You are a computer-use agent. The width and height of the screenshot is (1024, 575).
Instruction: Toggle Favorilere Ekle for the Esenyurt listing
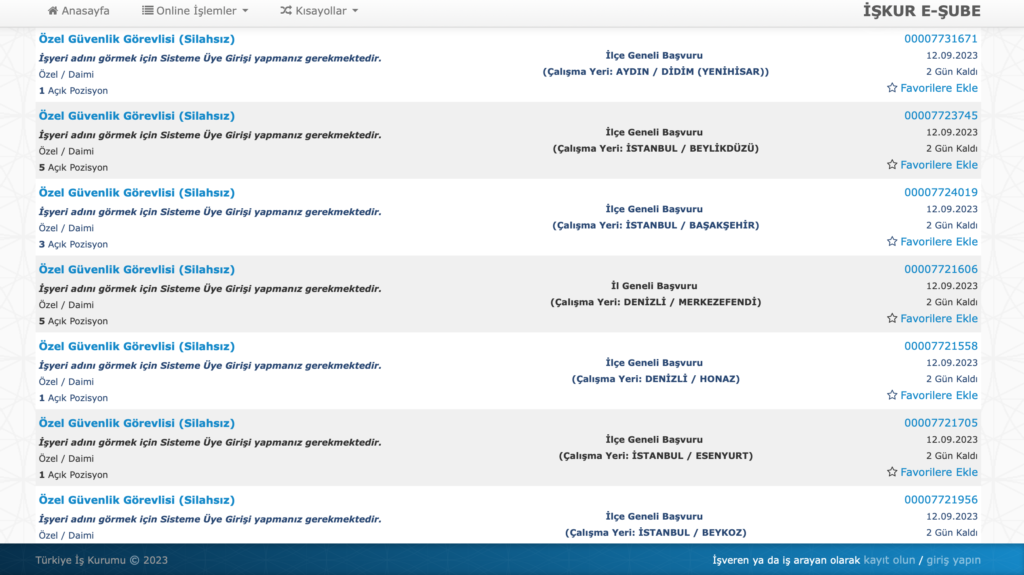point(932,472)
